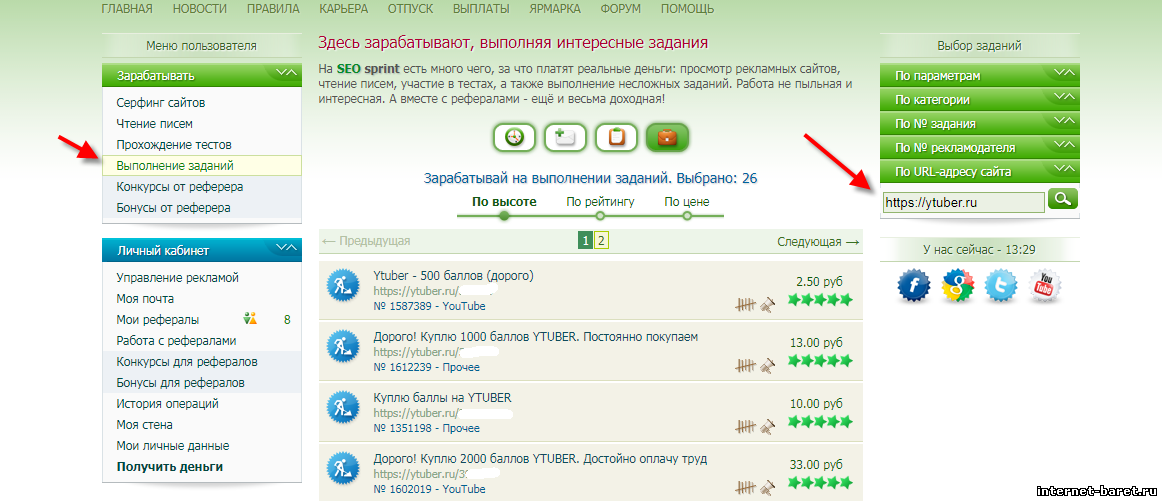Open the surfing clock icon button
This screenshot has width=1162, height=501.
tap(514, 137)
